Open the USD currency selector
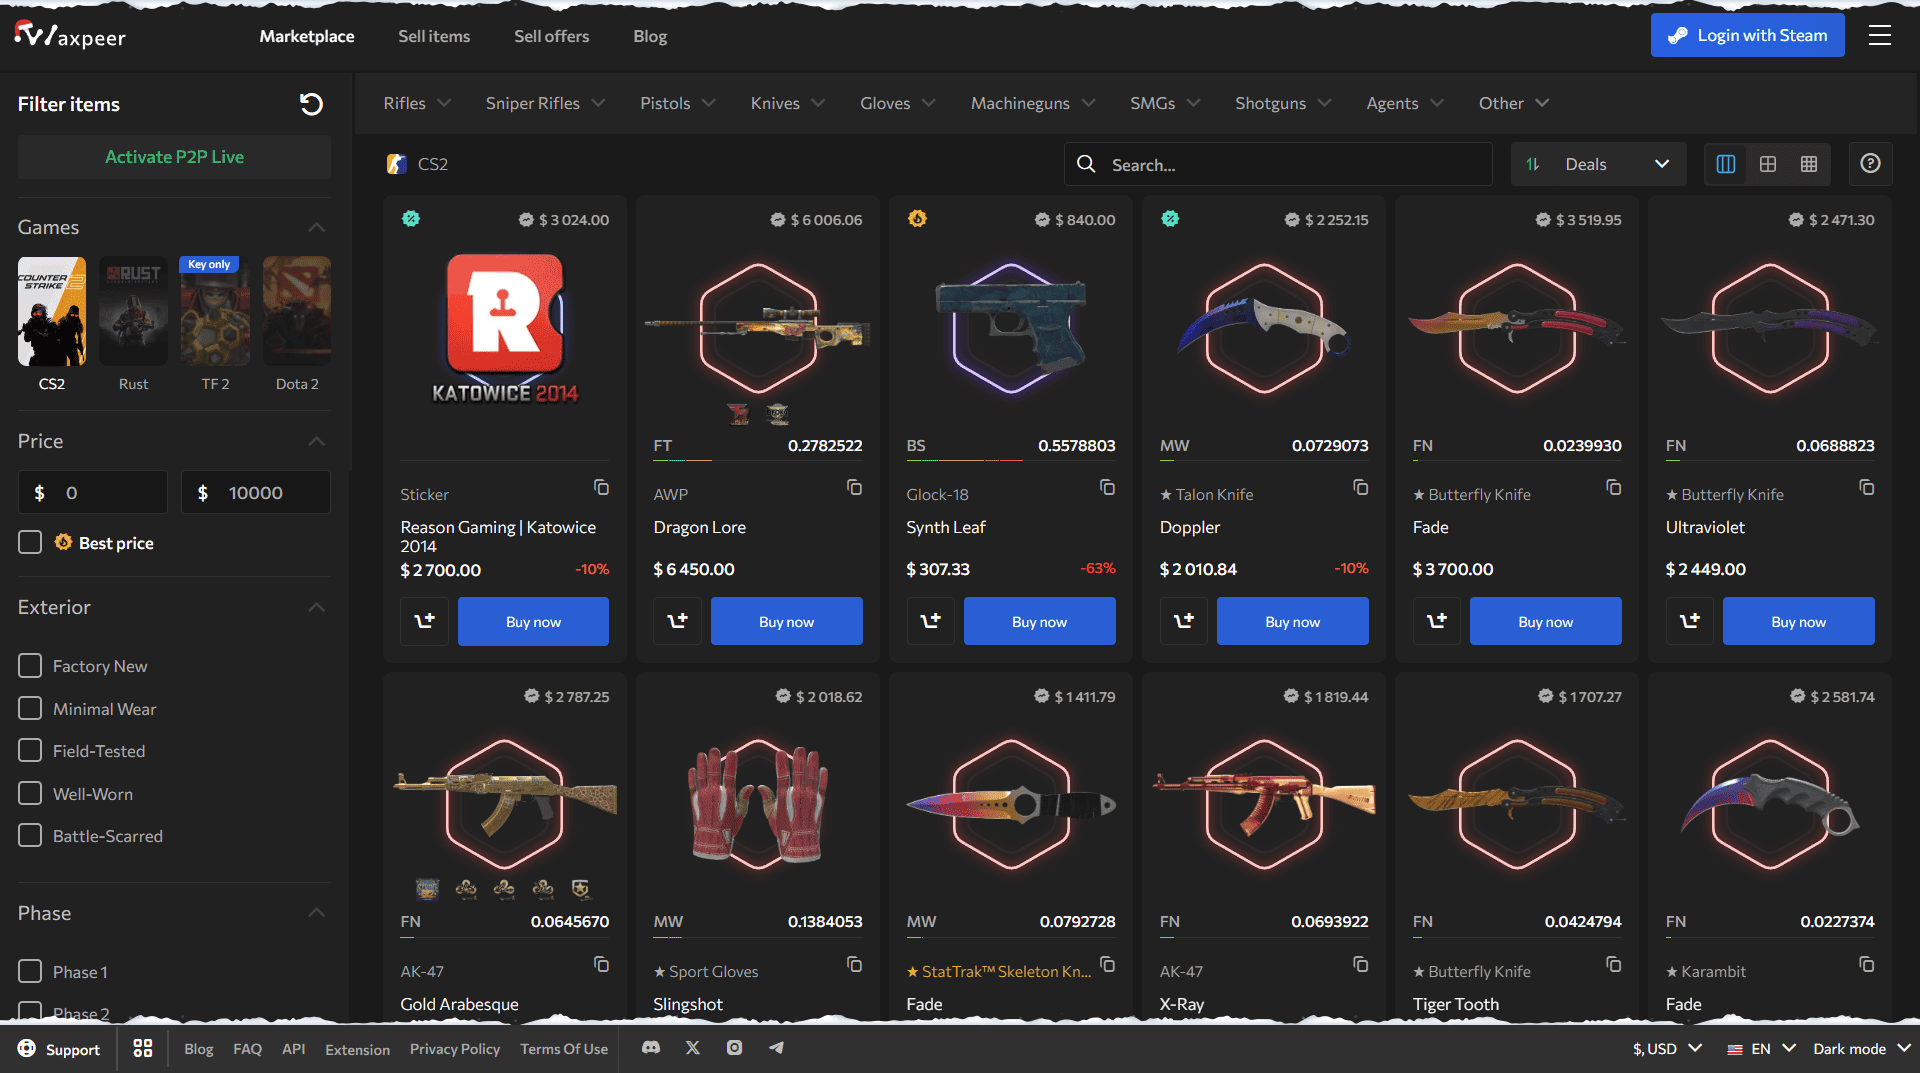Image resolution: width=1920 pixels, height=1073 pixels. (1667, 1049)
